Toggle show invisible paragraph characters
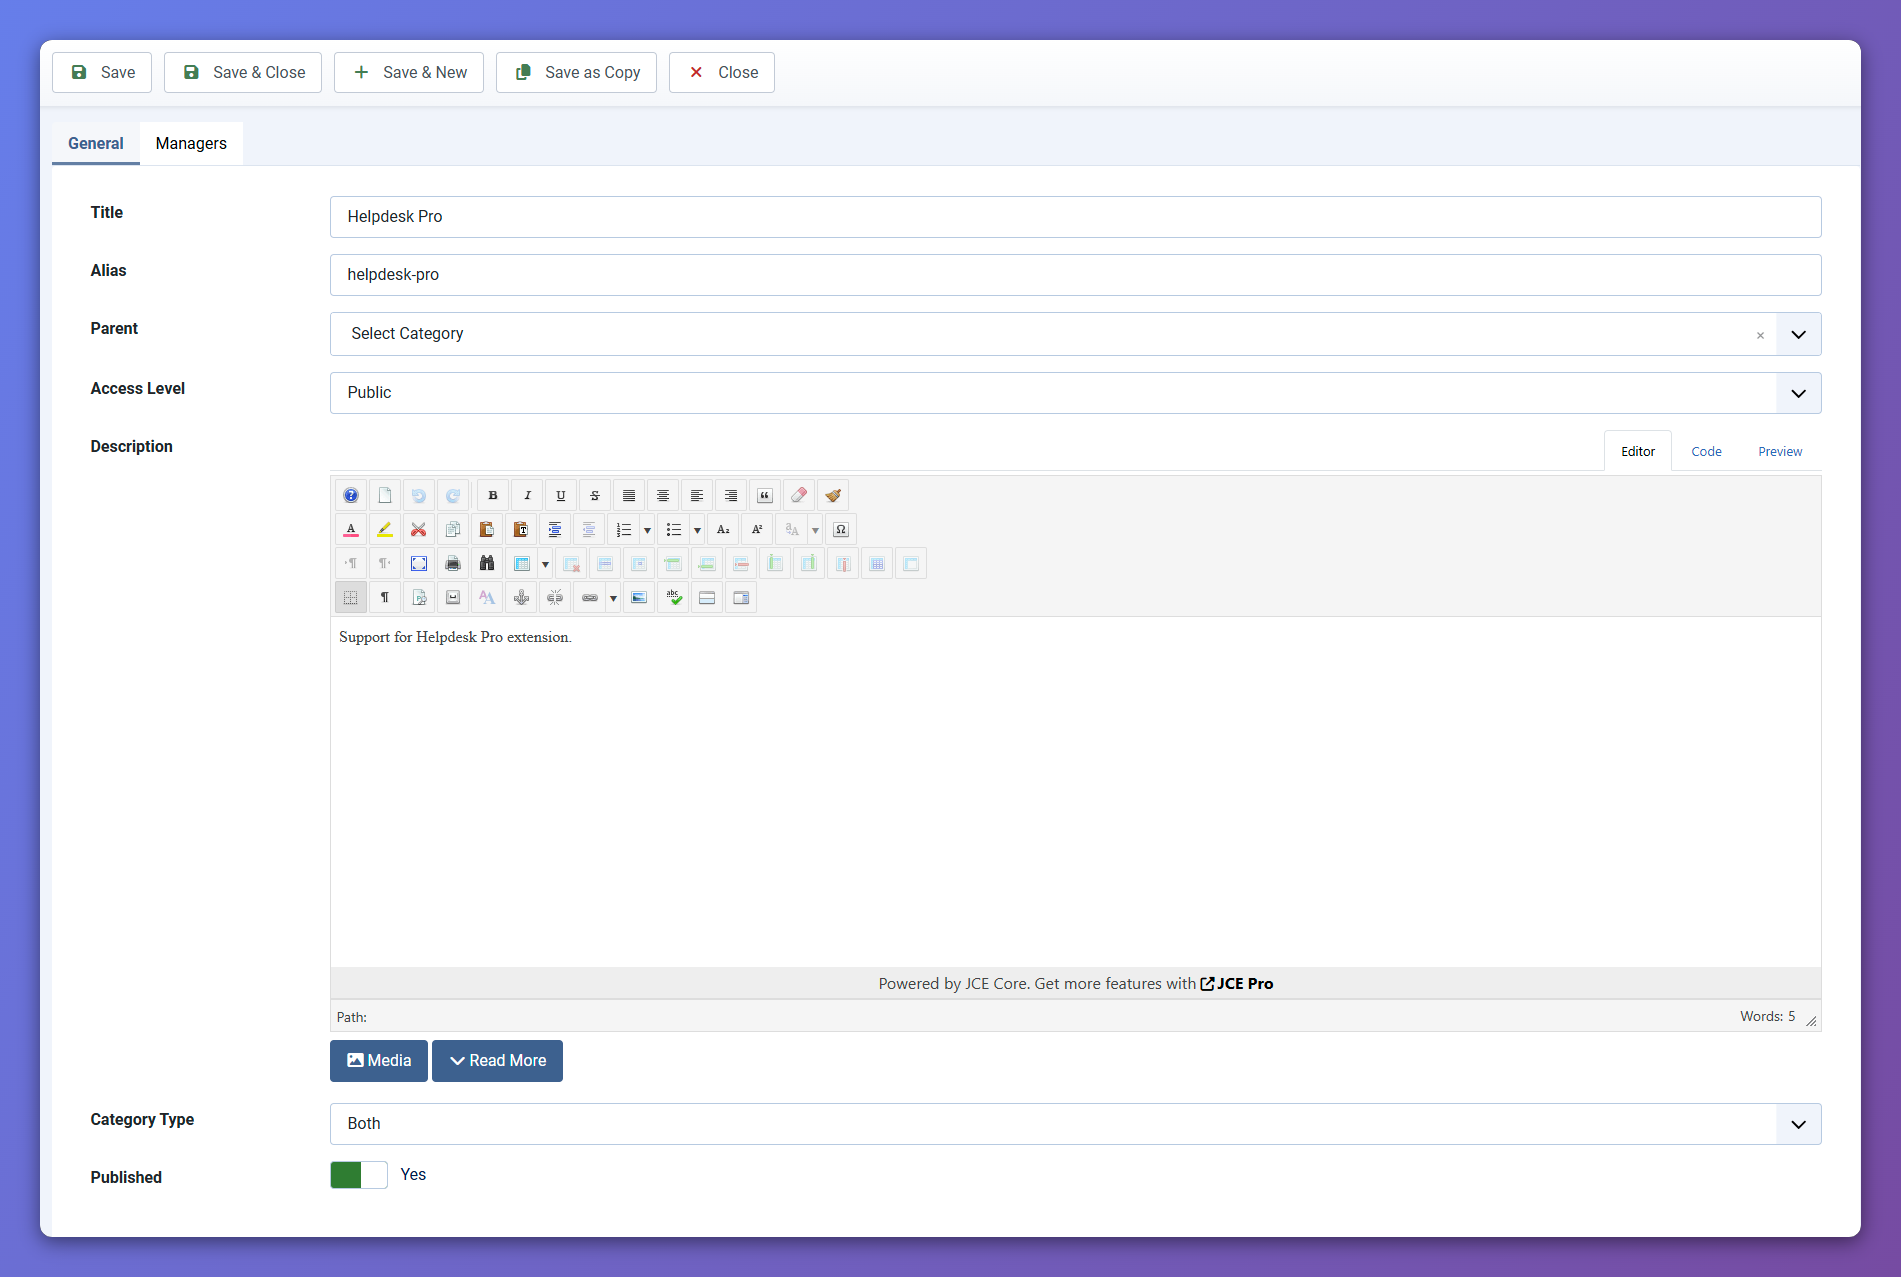This screenshot has height=1277, width=1901. (385, 598)
